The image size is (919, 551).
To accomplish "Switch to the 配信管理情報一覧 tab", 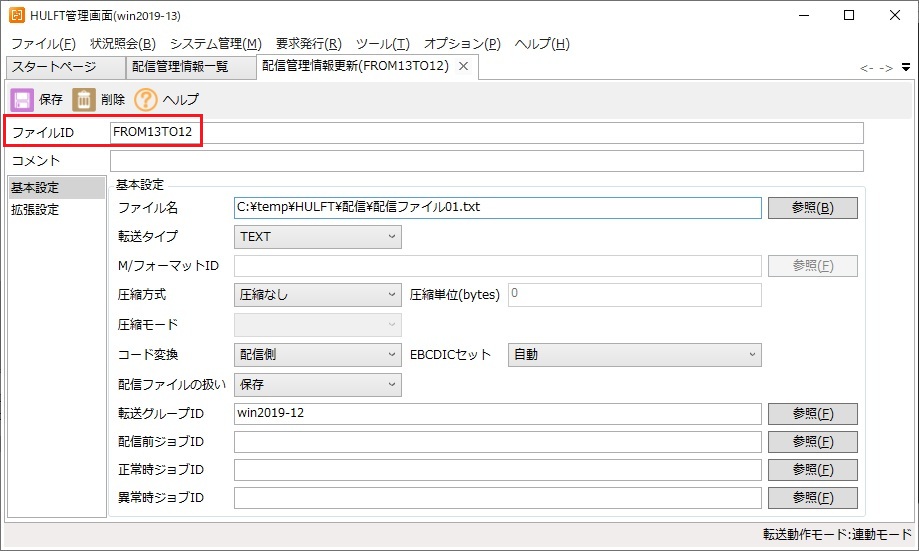I will coord(180,67).
